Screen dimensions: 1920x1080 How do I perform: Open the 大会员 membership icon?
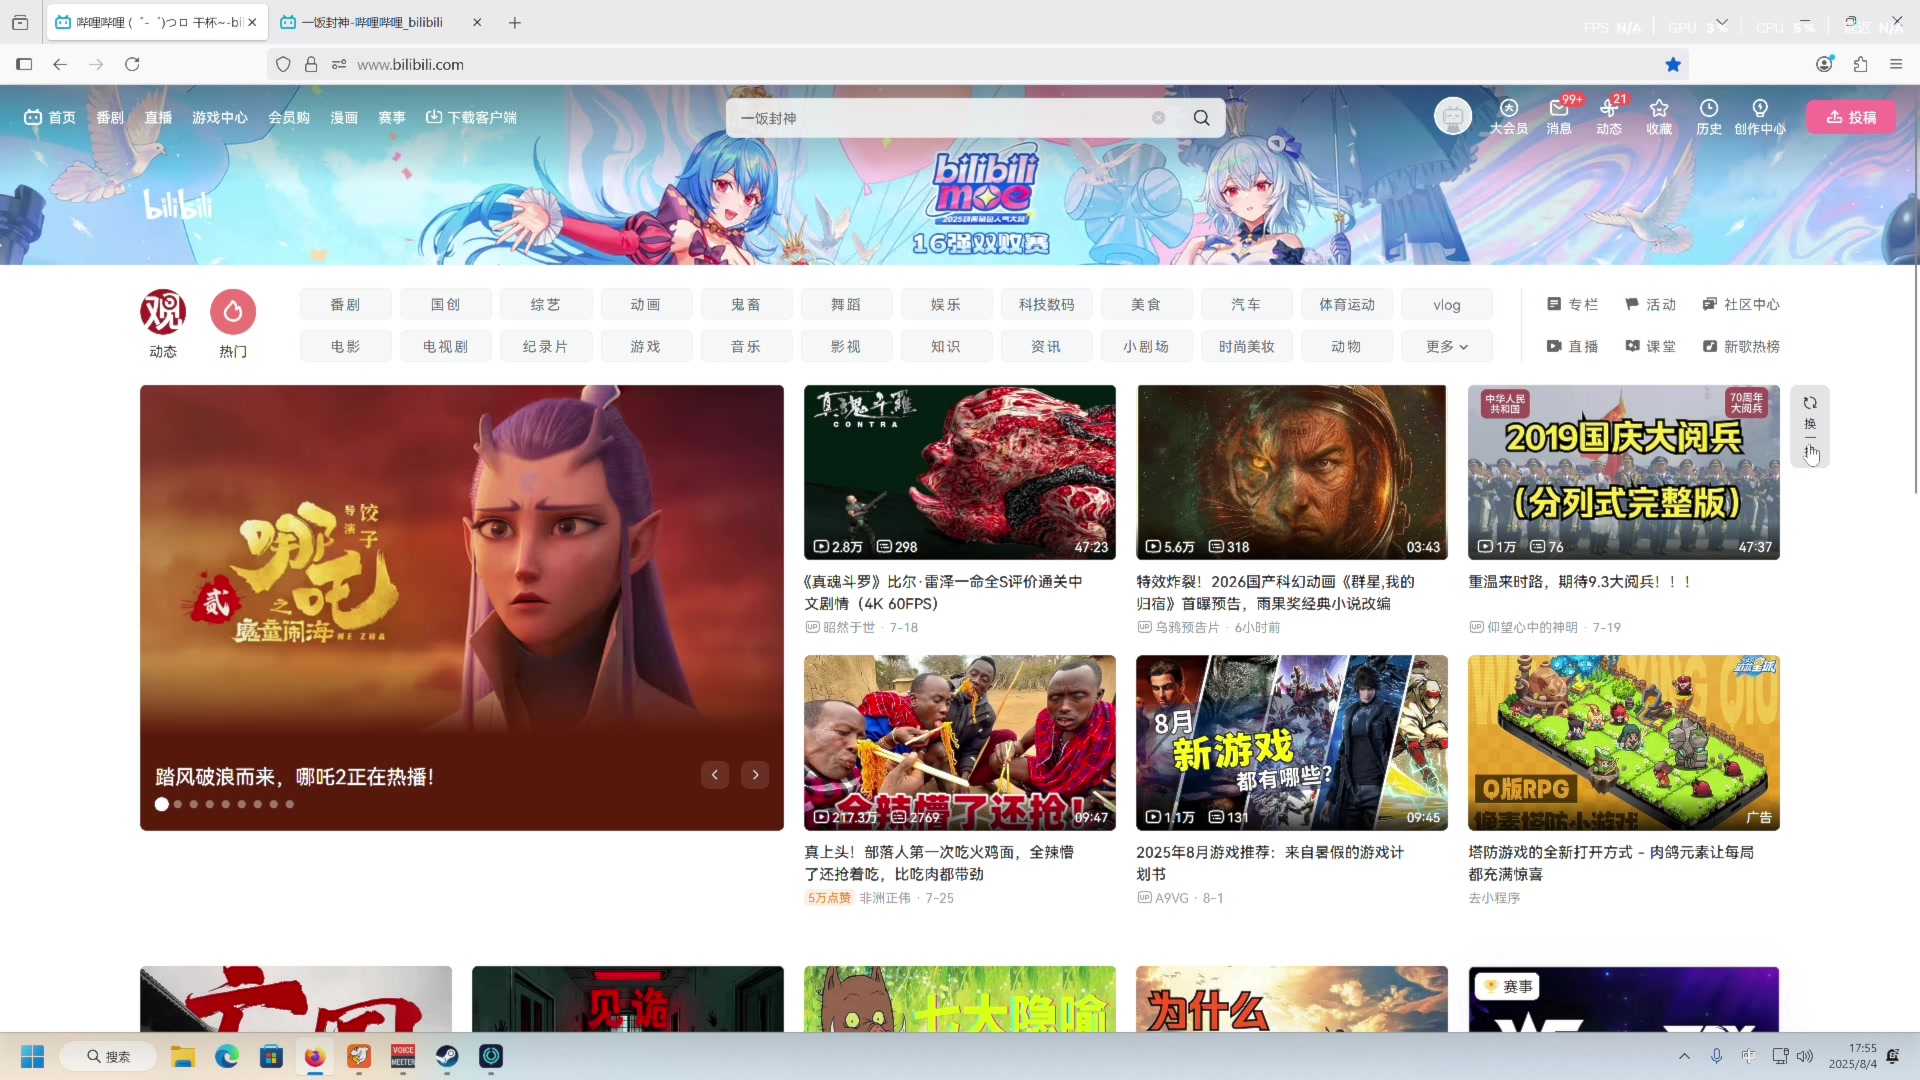[1508, 117]
